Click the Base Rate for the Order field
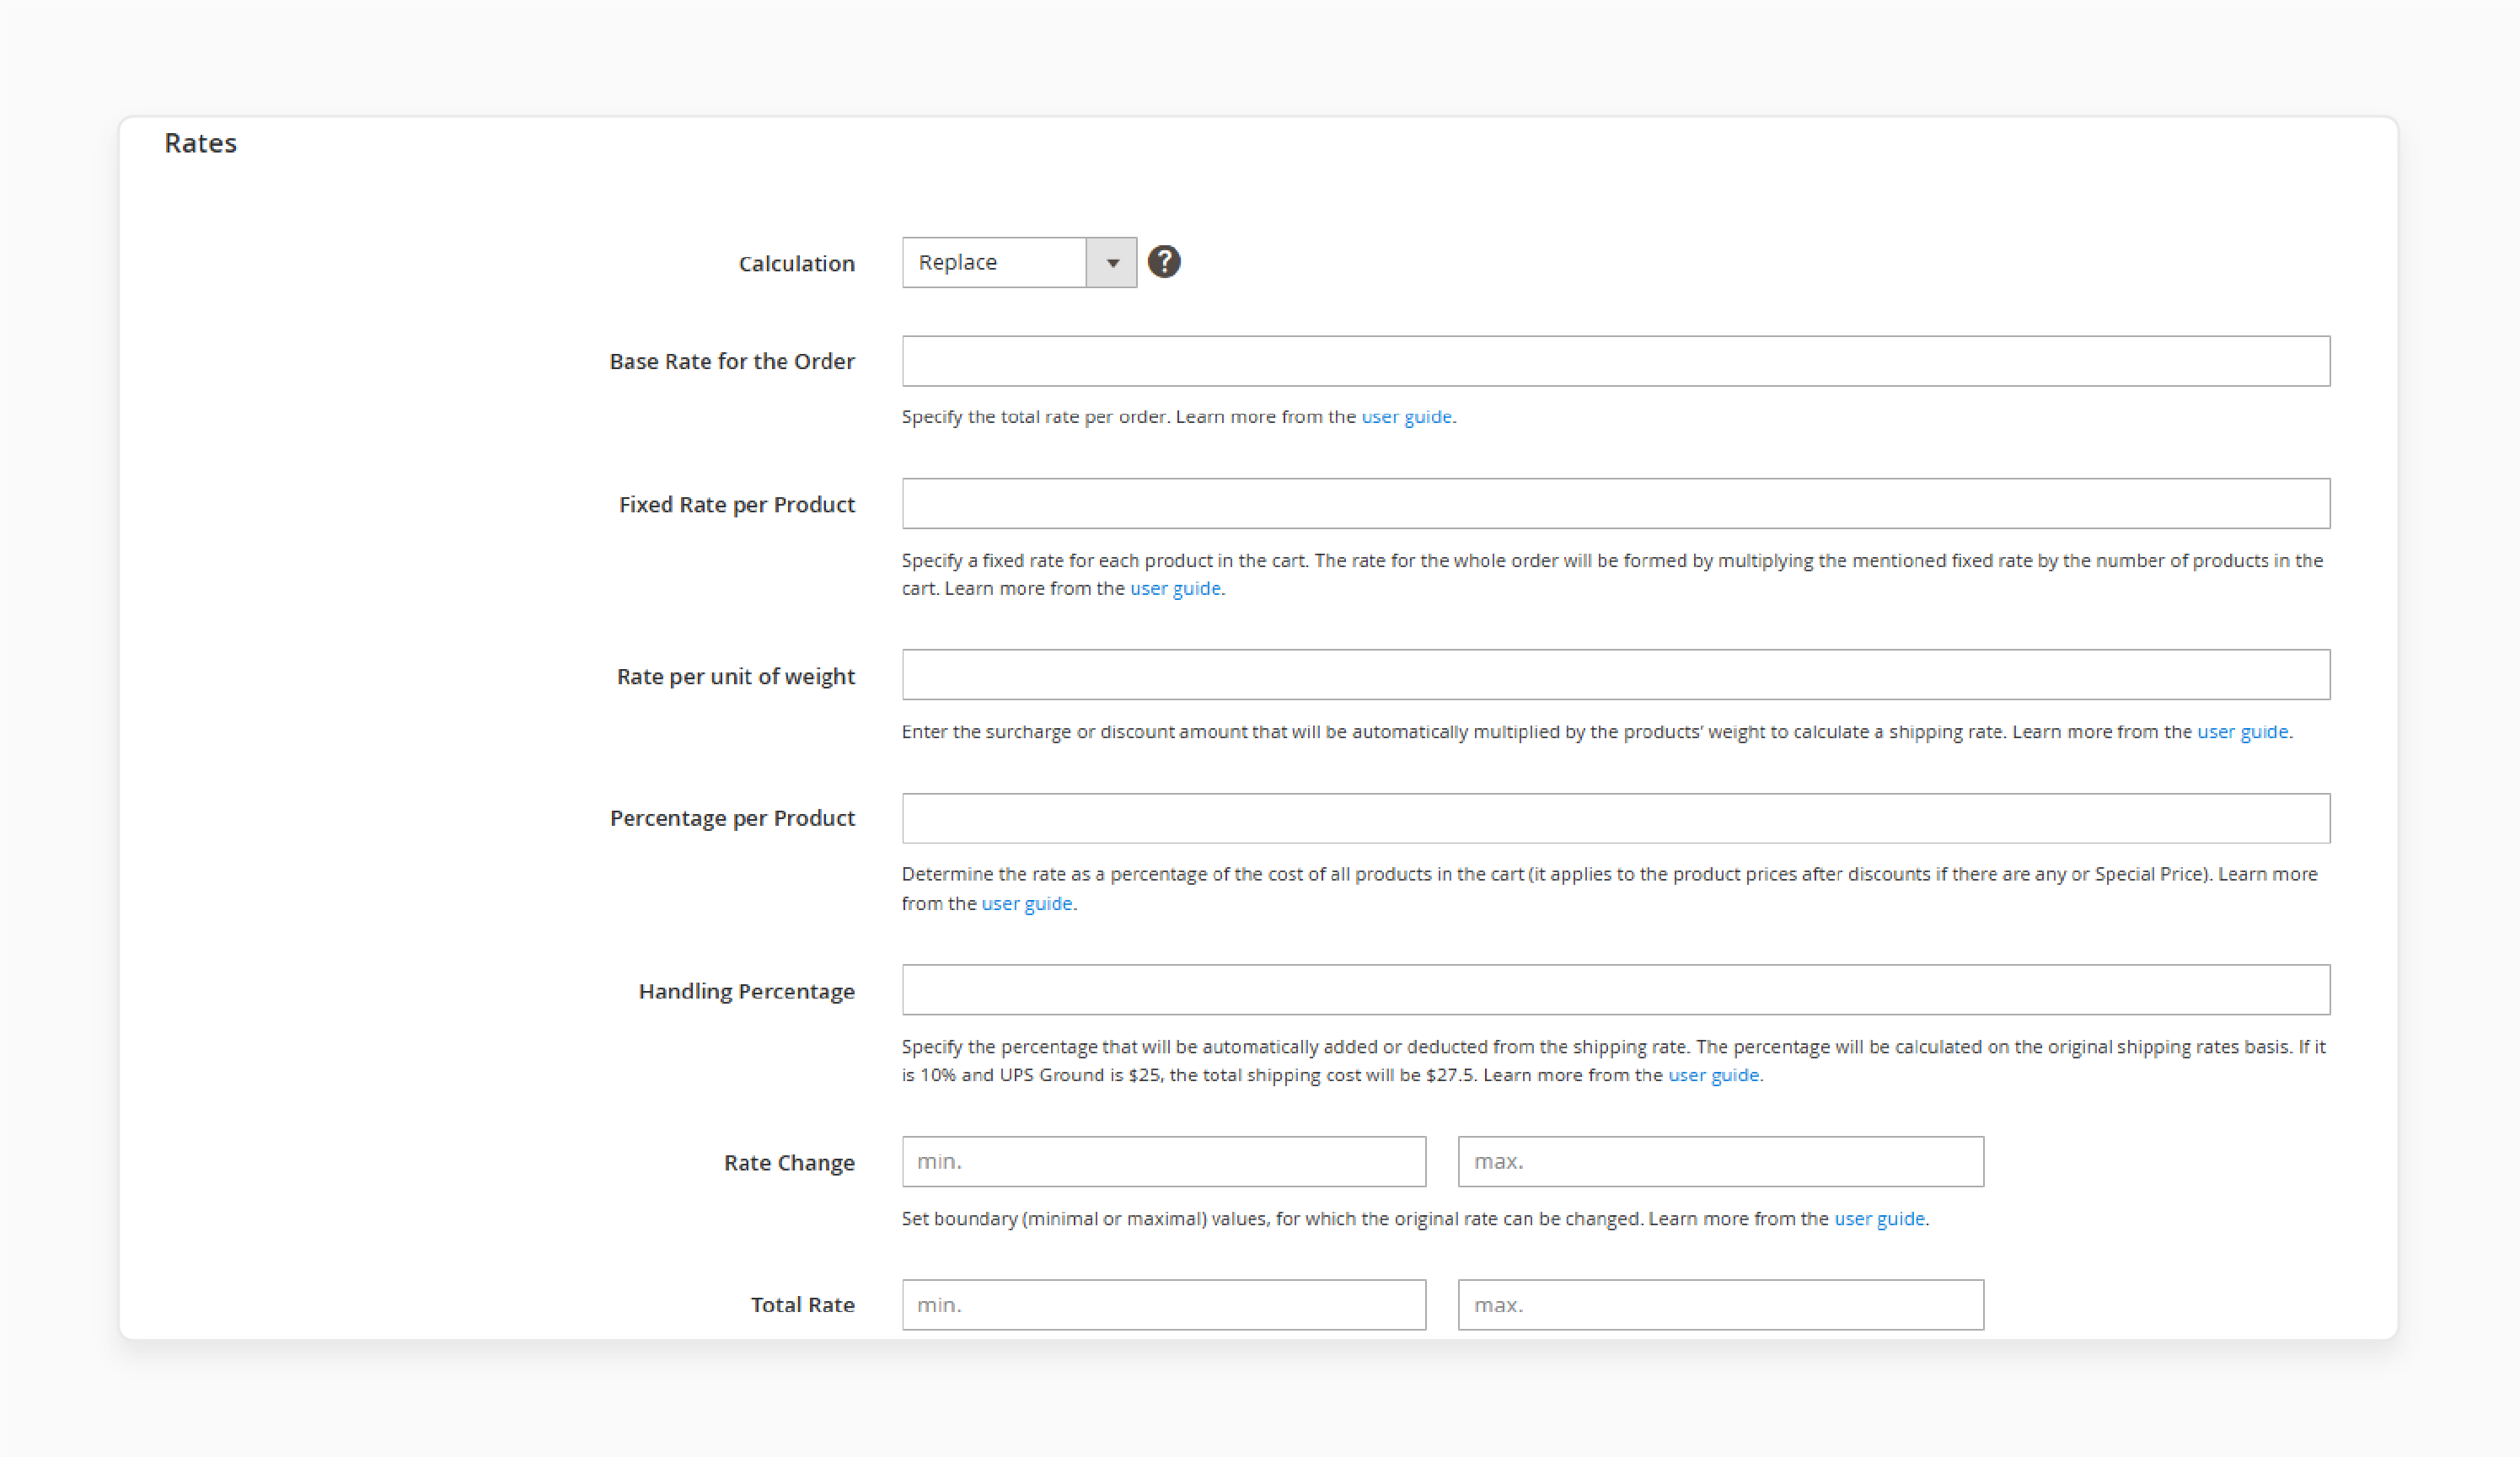Image resolution: width=2520 pixels, height=1457 pixels. click(1615, 361)
